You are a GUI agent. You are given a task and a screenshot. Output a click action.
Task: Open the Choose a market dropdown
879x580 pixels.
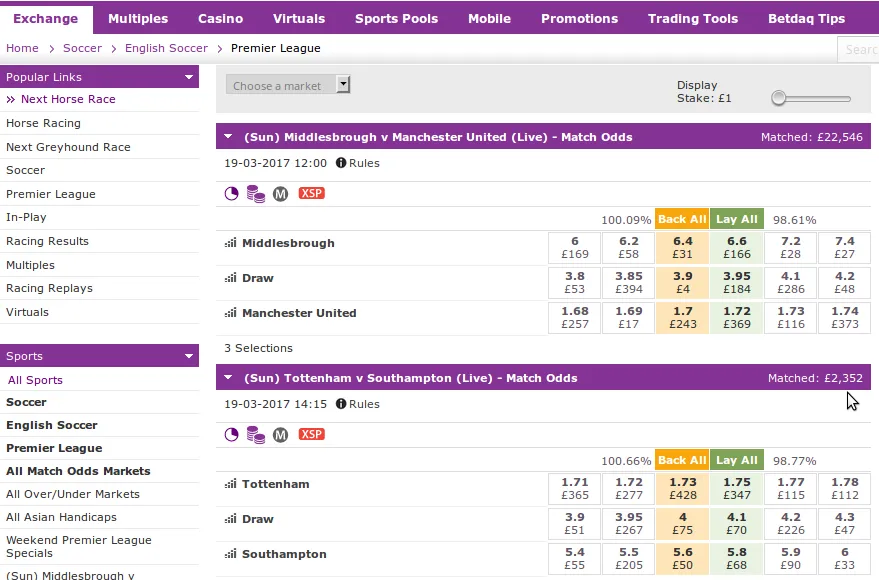pos(288,85)
